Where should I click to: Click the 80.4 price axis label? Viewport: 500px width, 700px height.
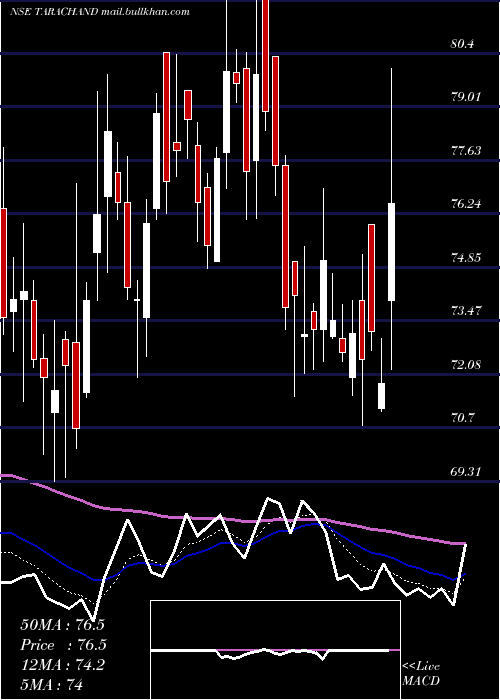click(x=462, y=44)
